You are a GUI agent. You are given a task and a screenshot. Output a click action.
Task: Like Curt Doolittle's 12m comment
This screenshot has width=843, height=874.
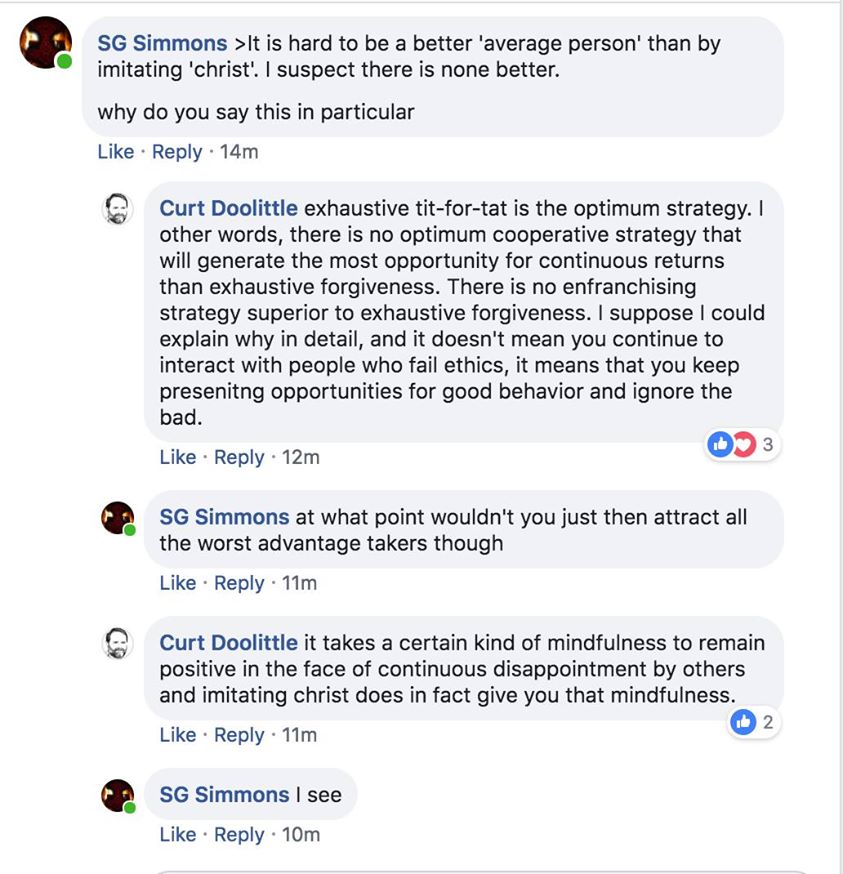pos(178,457)
